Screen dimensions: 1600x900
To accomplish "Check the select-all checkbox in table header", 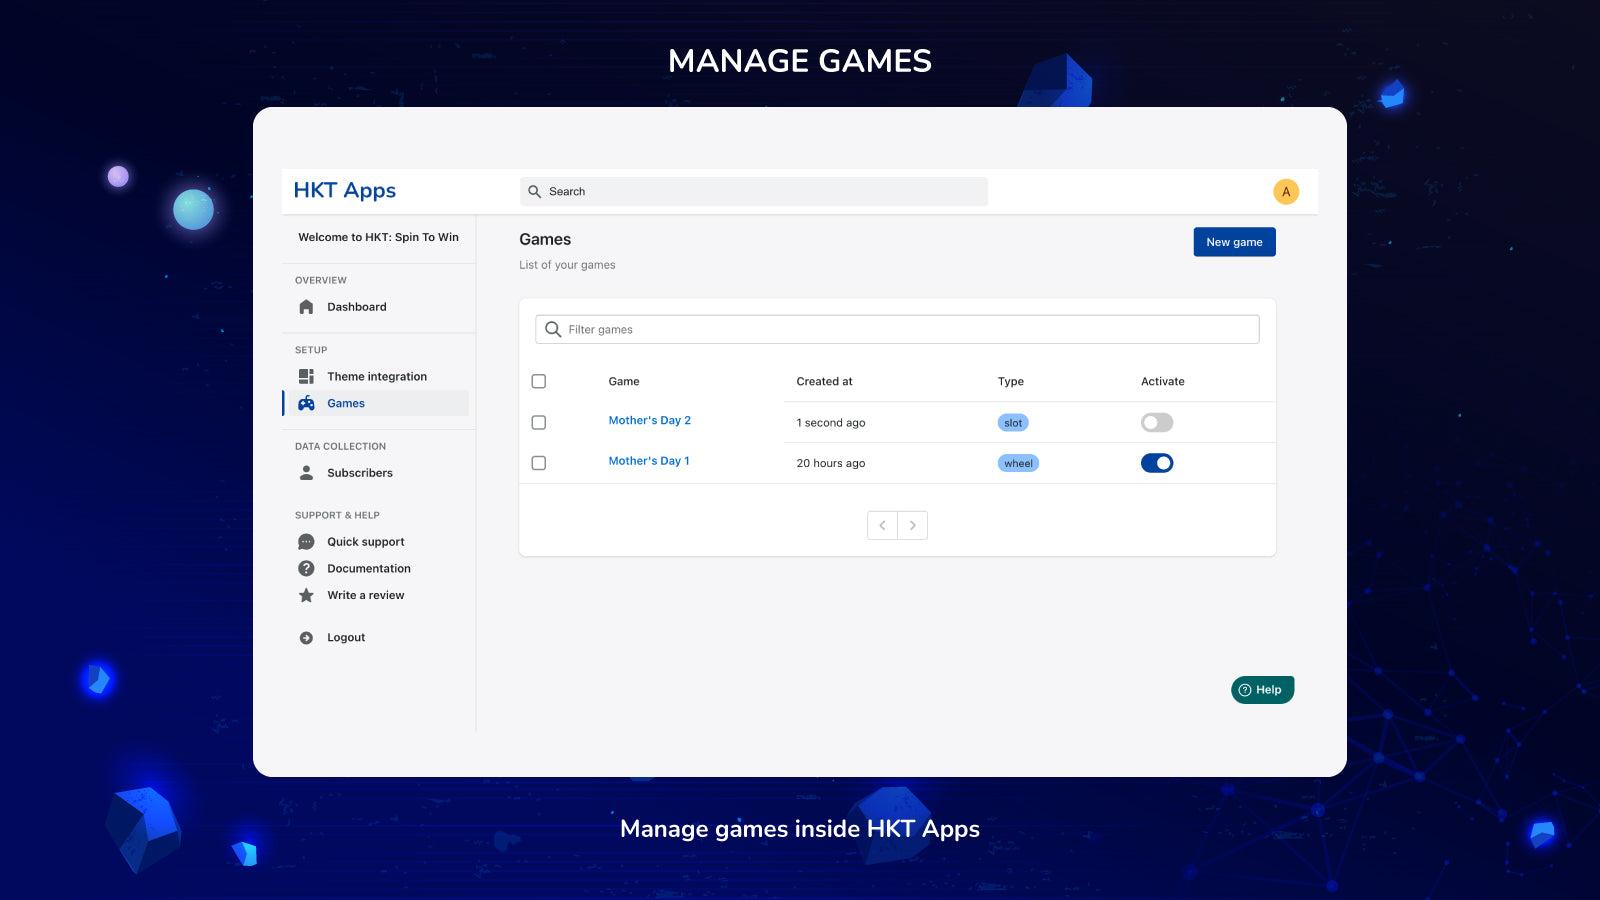I will pos(539,381).
